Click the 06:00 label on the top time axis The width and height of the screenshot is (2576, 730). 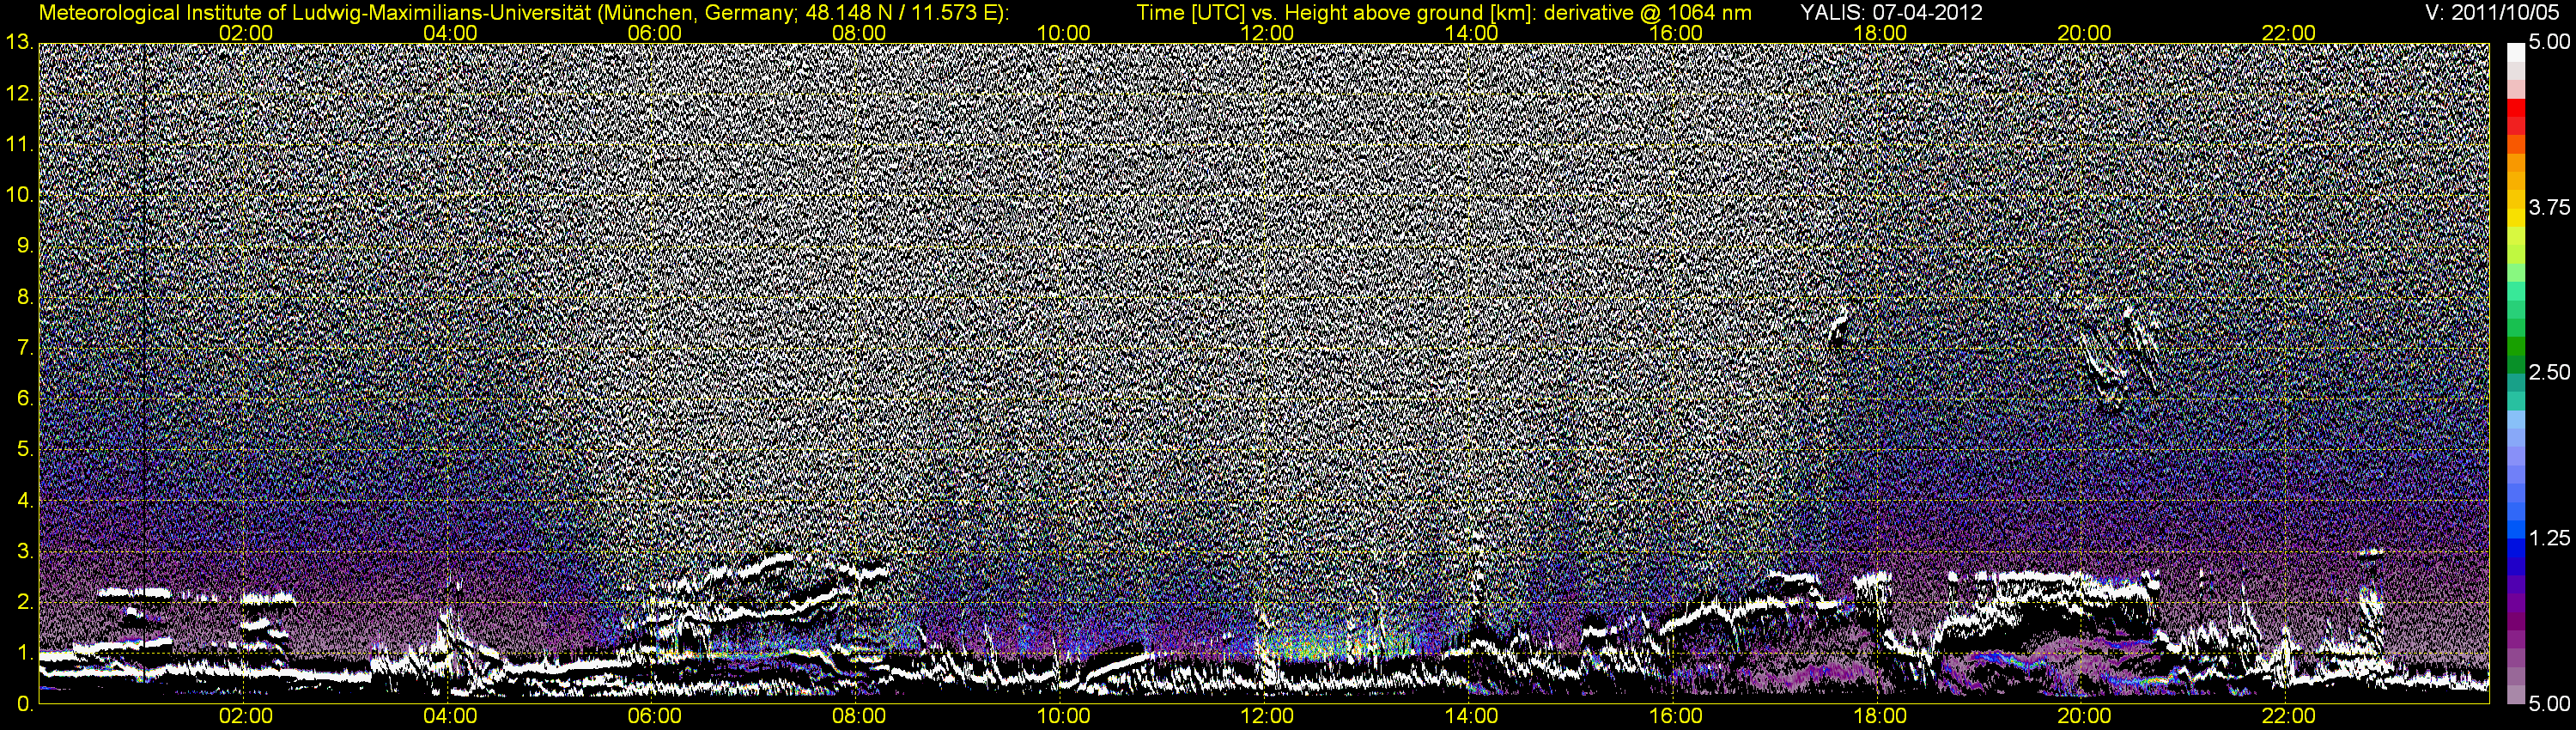[x=655, y=33]
